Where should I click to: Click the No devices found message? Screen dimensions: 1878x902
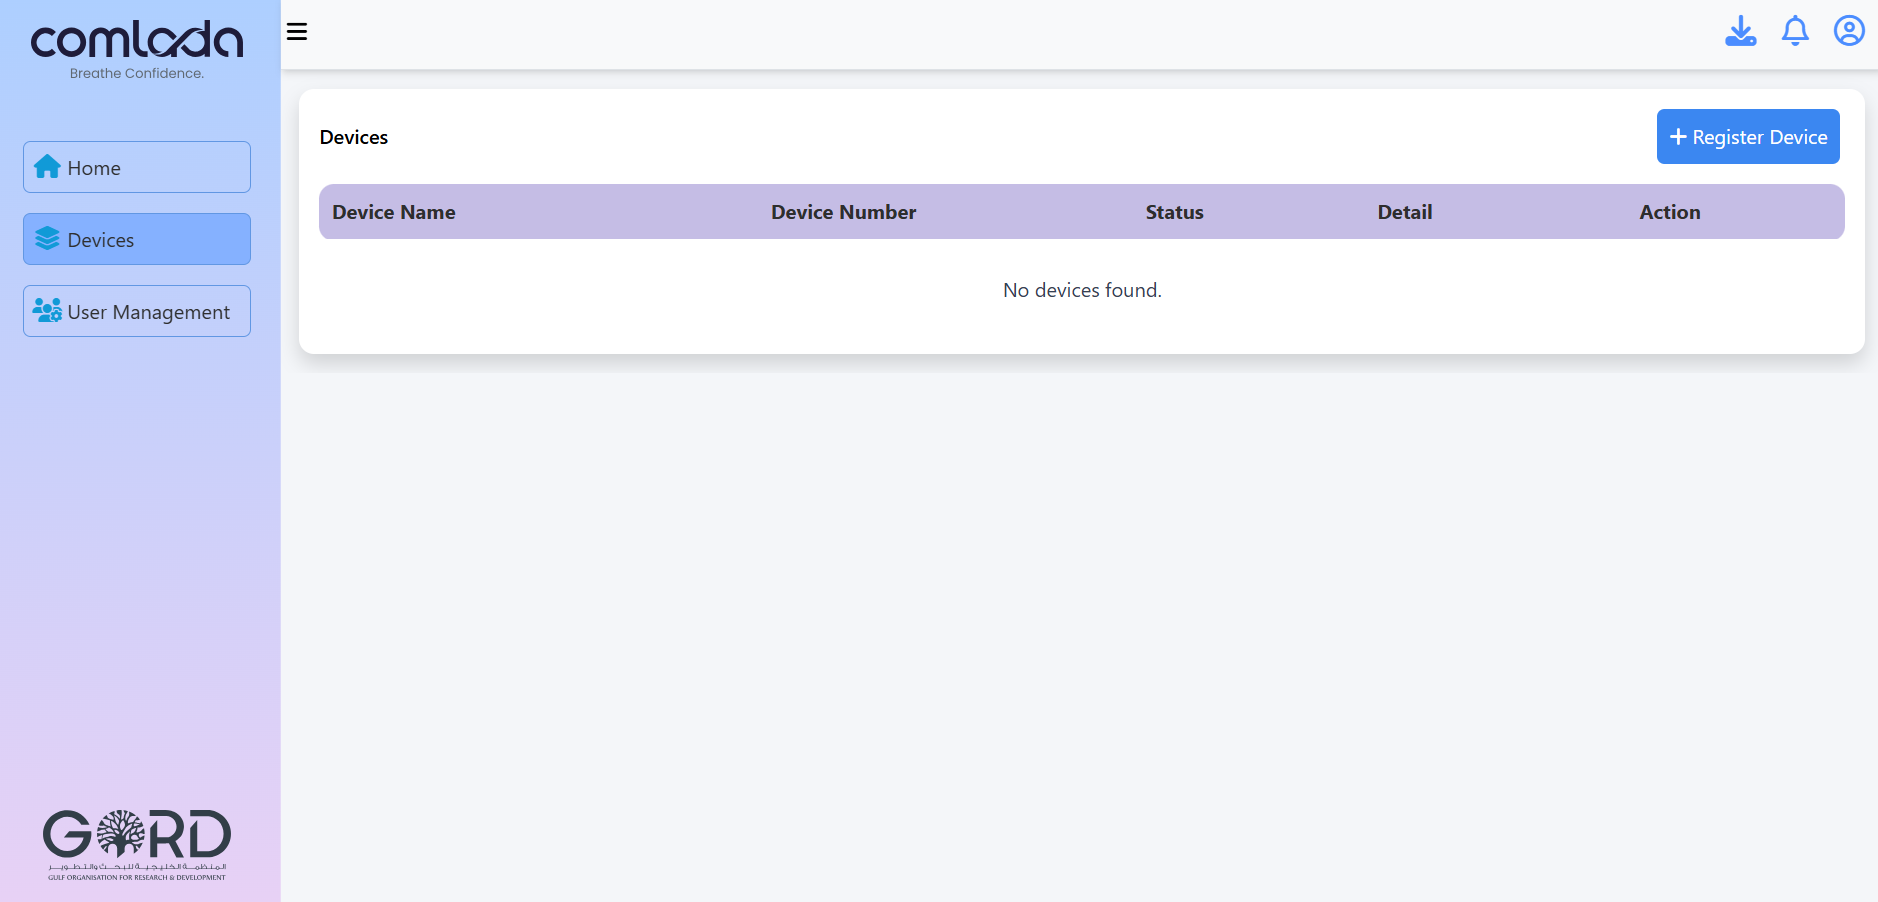point(1082,290)
